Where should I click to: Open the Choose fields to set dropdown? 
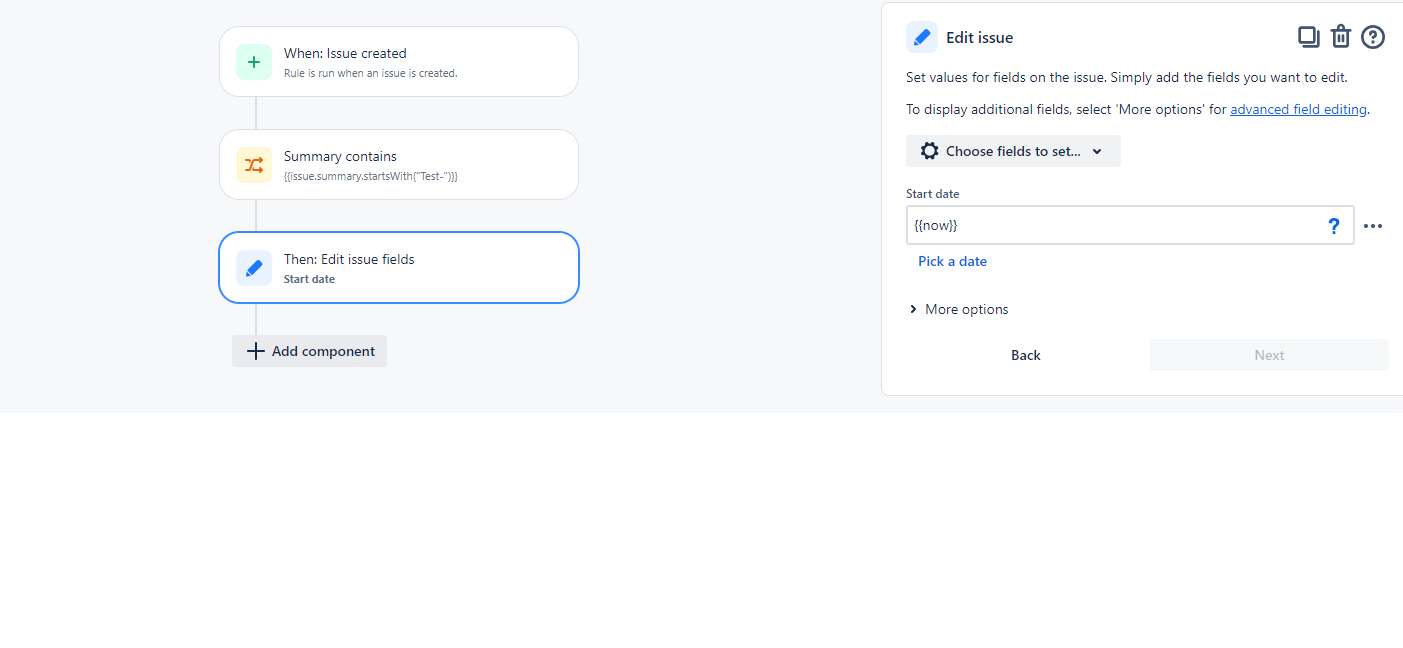point(1013,150)
